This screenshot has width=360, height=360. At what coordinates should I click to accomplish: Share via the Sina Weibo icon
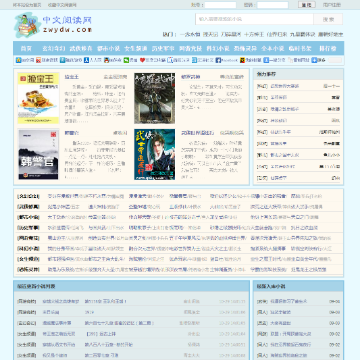click(47, 60)
